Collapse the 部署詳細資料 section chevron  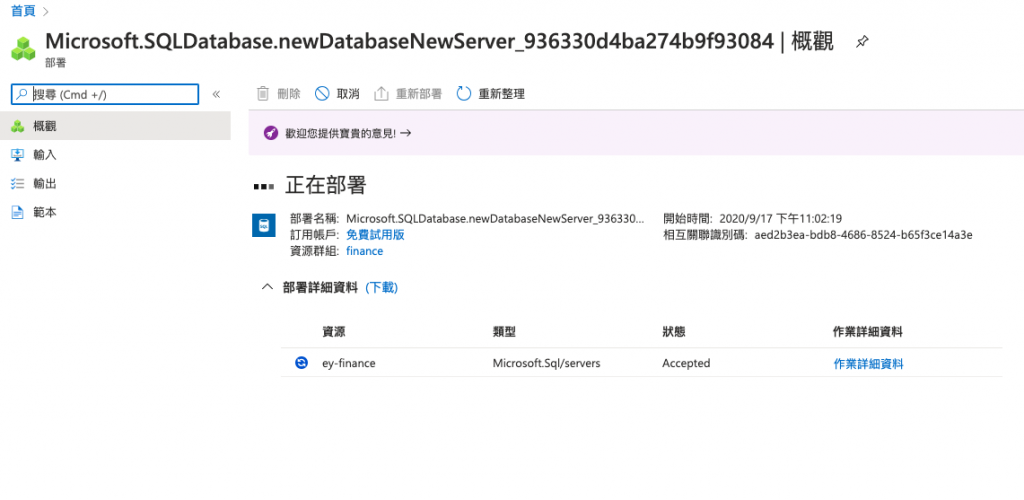pyautogui.click(x=266, y=287)
